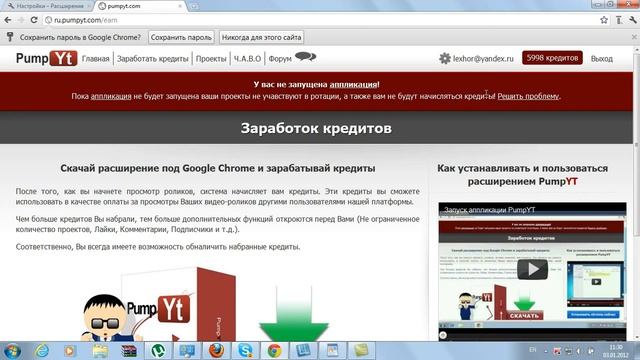Open the Ч.А.В.О page
Image resolution: width=640 pixels, height=360 pixels.
[x=247, y=59]
